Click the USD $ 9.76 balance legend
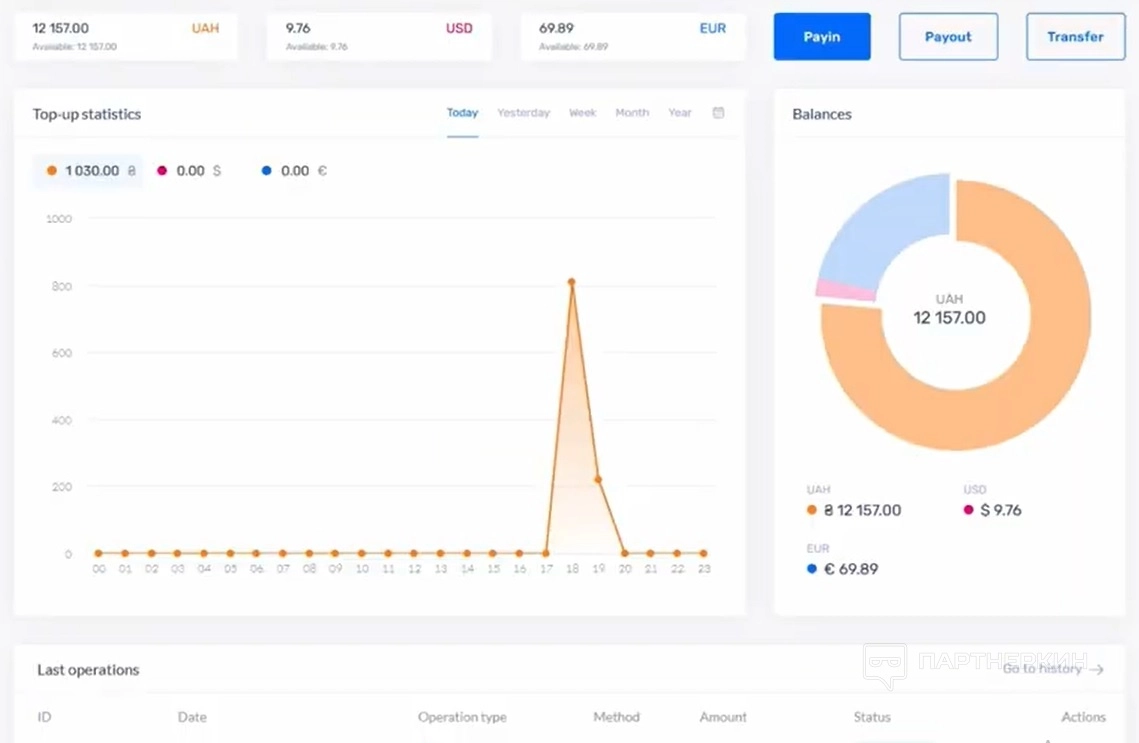This screenshot has width=1139, height=743. tap(992, 502)
